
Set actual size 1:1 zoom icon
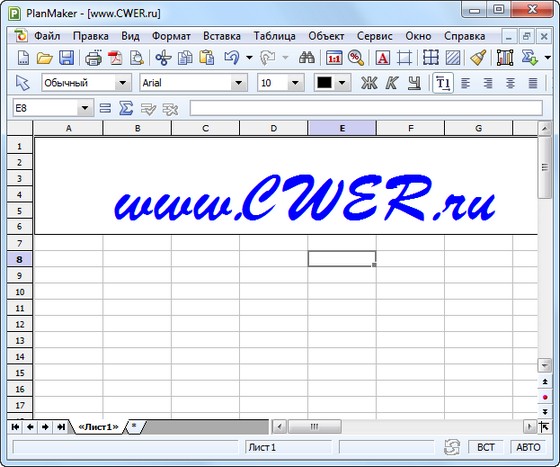334,58
